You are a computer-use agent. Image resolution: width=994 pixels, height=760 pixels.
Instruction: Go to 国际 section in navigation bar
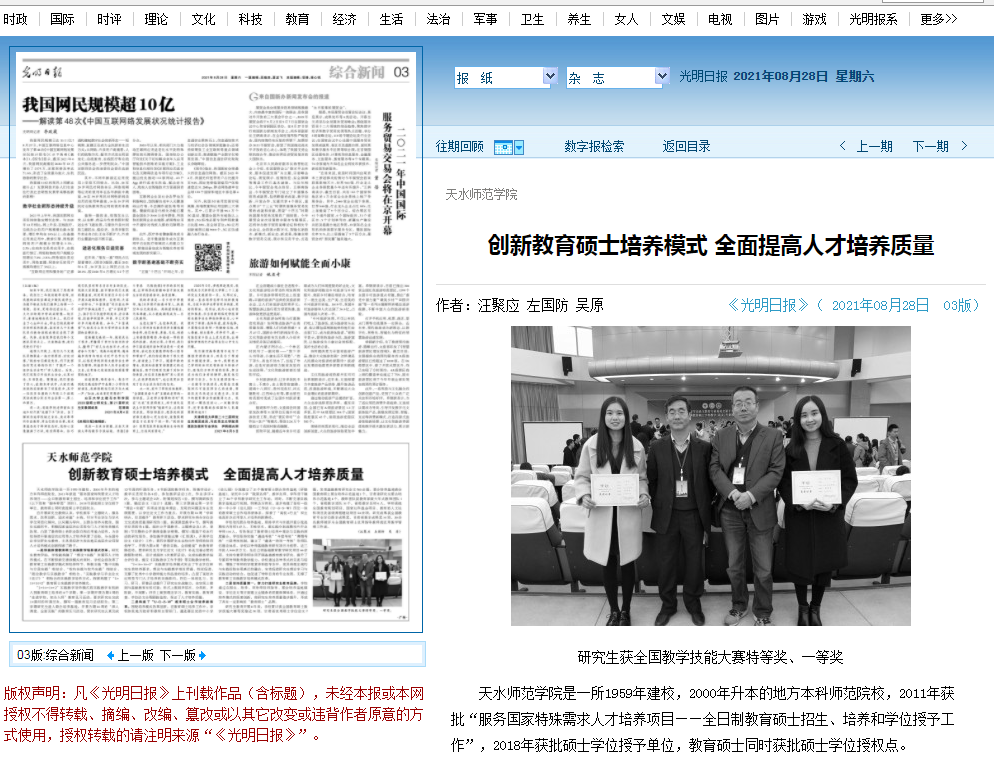tap(62, 19)
